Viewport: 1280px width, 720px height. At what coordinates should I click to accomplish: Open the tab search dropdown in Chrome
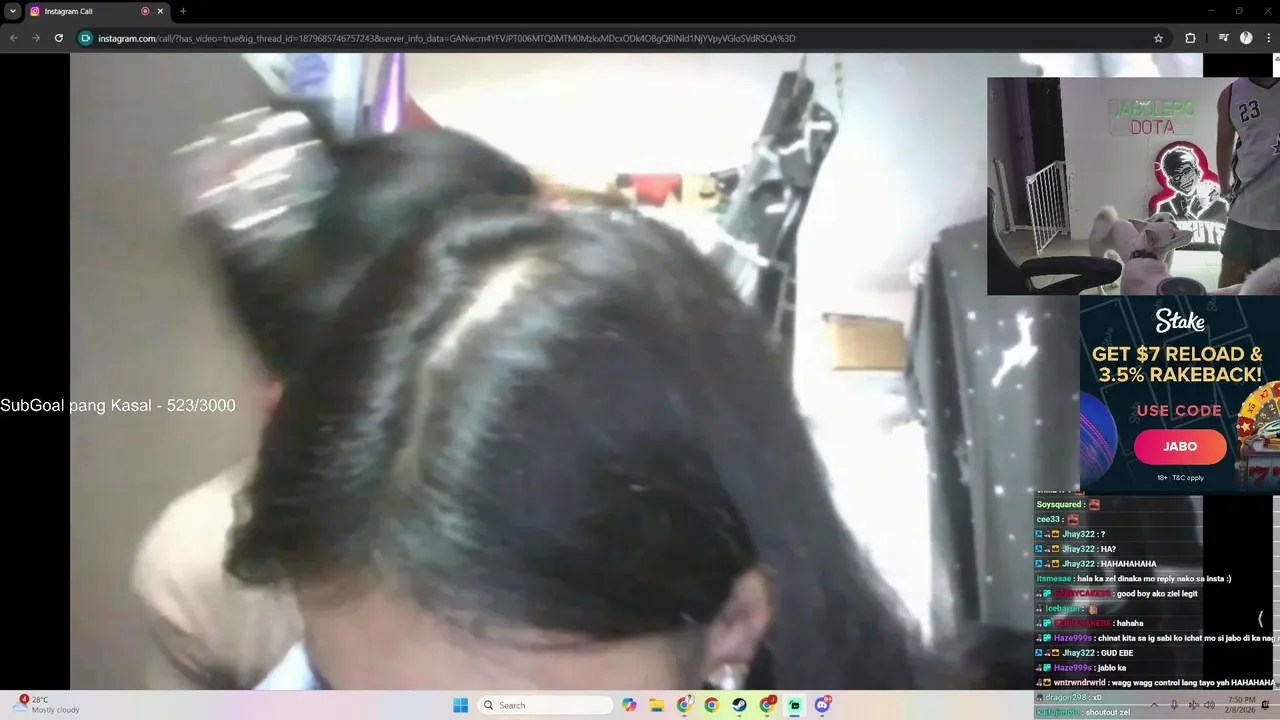(x=13, y=11)
